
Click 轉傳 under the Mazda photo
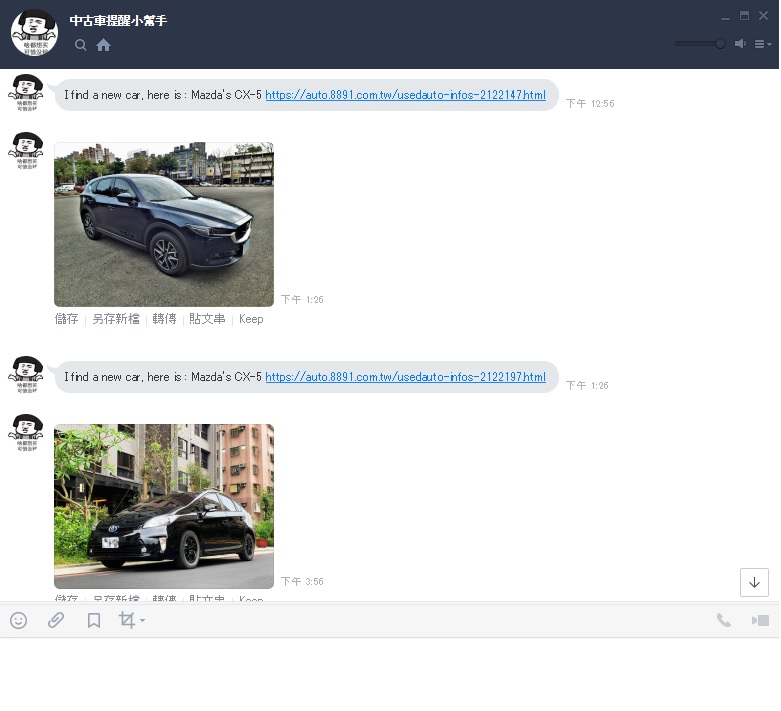164,319
